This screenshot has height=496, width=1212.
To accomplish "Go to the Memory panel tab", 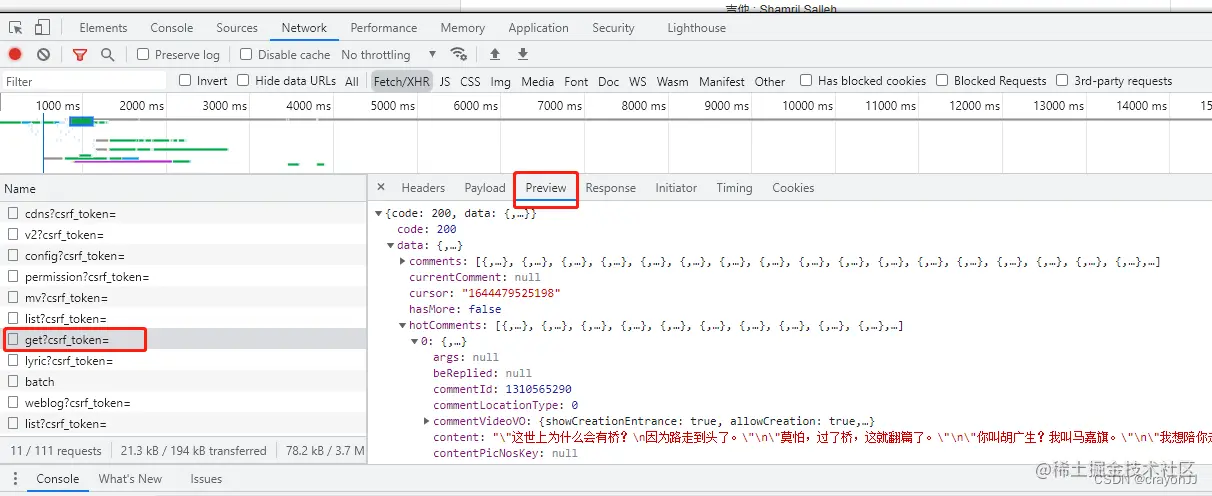I will tap(463, 28).
